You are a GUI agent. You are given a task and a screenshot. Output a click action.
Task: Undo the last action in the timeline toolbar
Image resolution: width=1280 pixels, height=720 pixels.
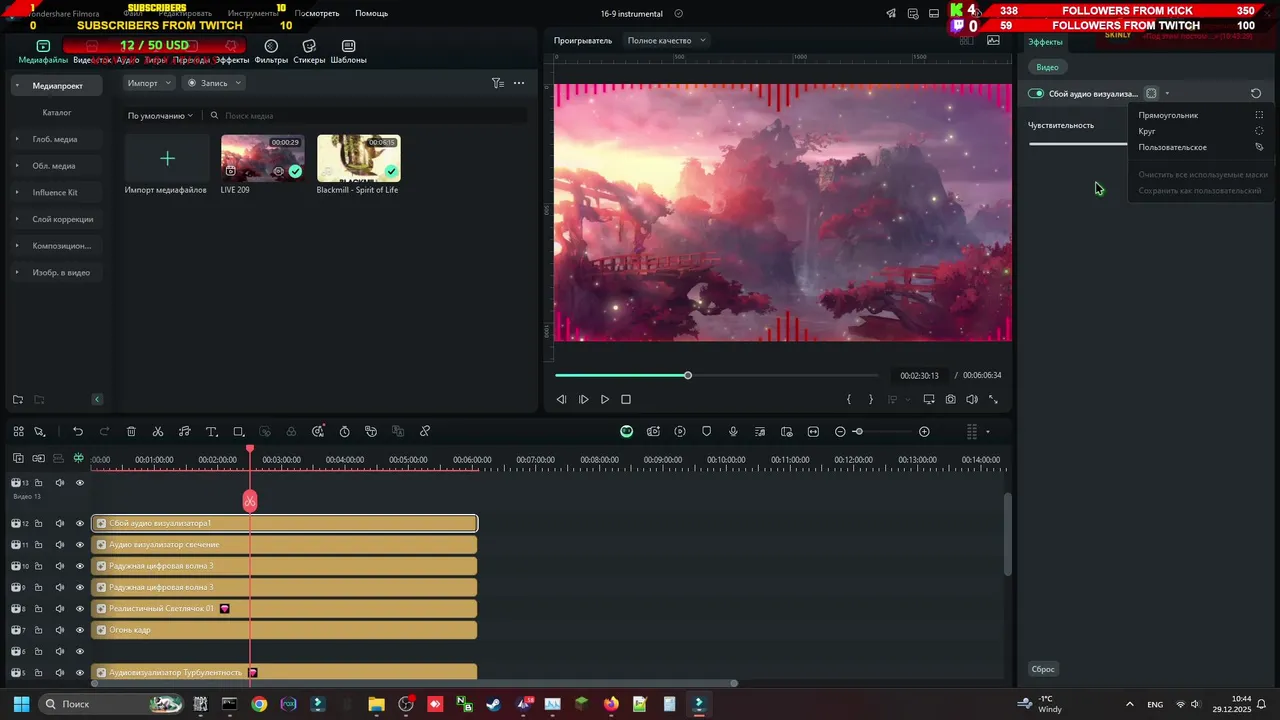[78, 431]
